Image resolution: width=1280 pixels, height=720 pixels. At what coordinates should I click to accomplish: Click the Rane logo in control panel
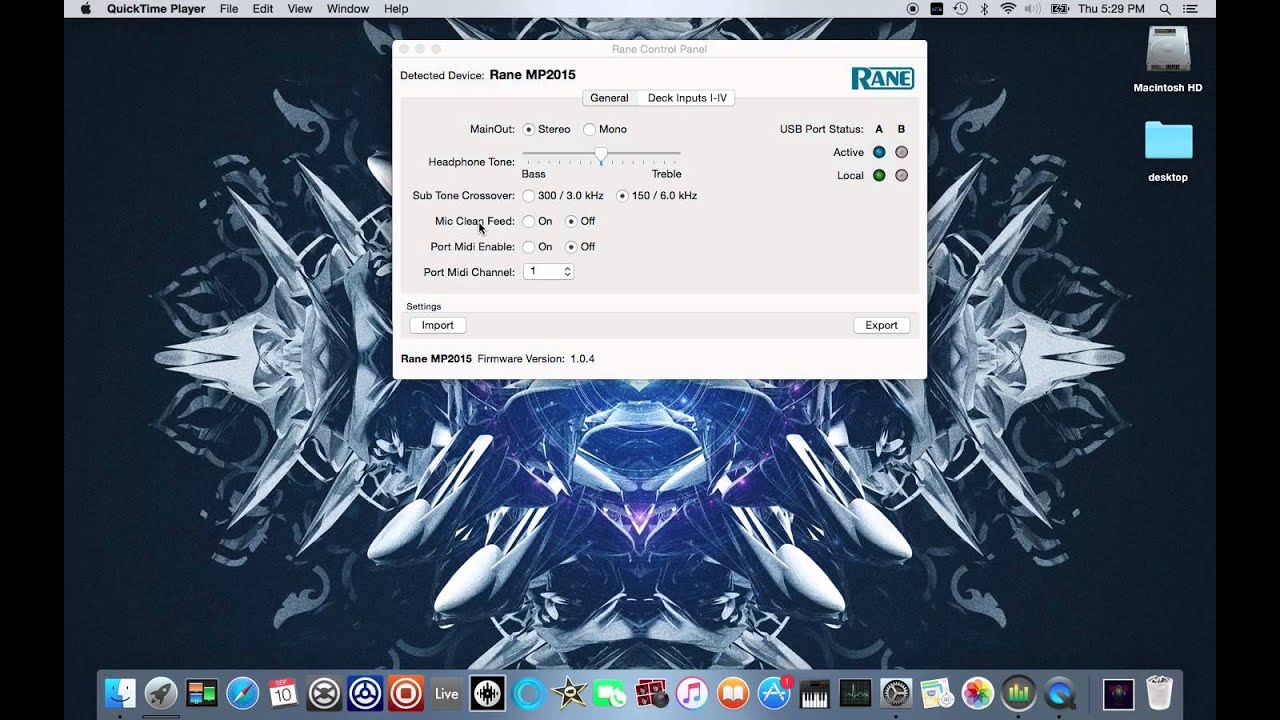point(883,78)
